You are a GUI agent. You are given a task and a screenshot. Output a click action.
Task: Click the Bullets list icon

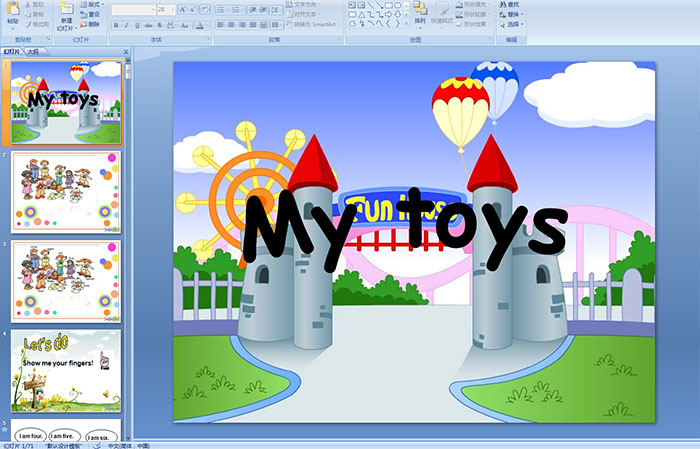(223, 10)
